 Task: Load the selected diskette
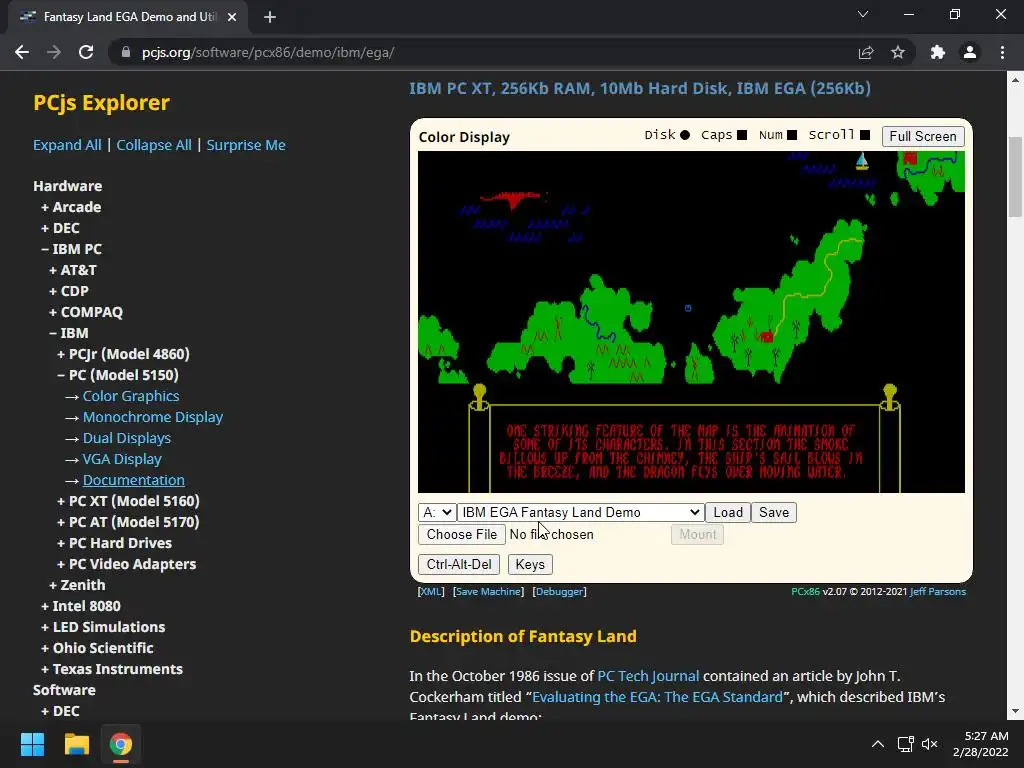(728, 513)
